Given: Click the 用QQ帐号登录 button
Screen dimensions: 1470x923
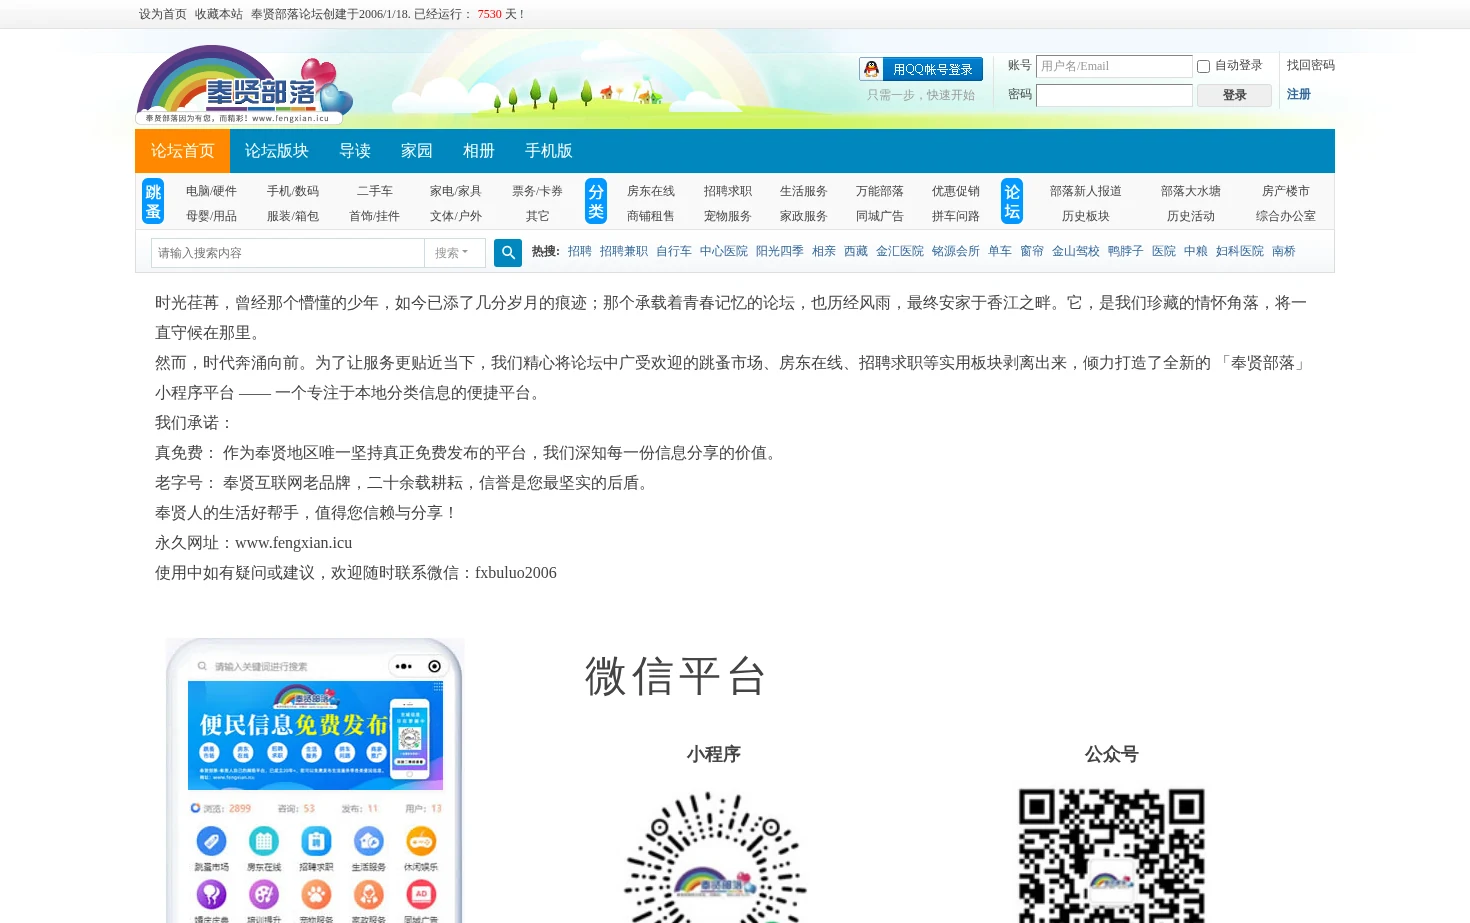Looking at the screenshot, I should (x=921, y=69).
